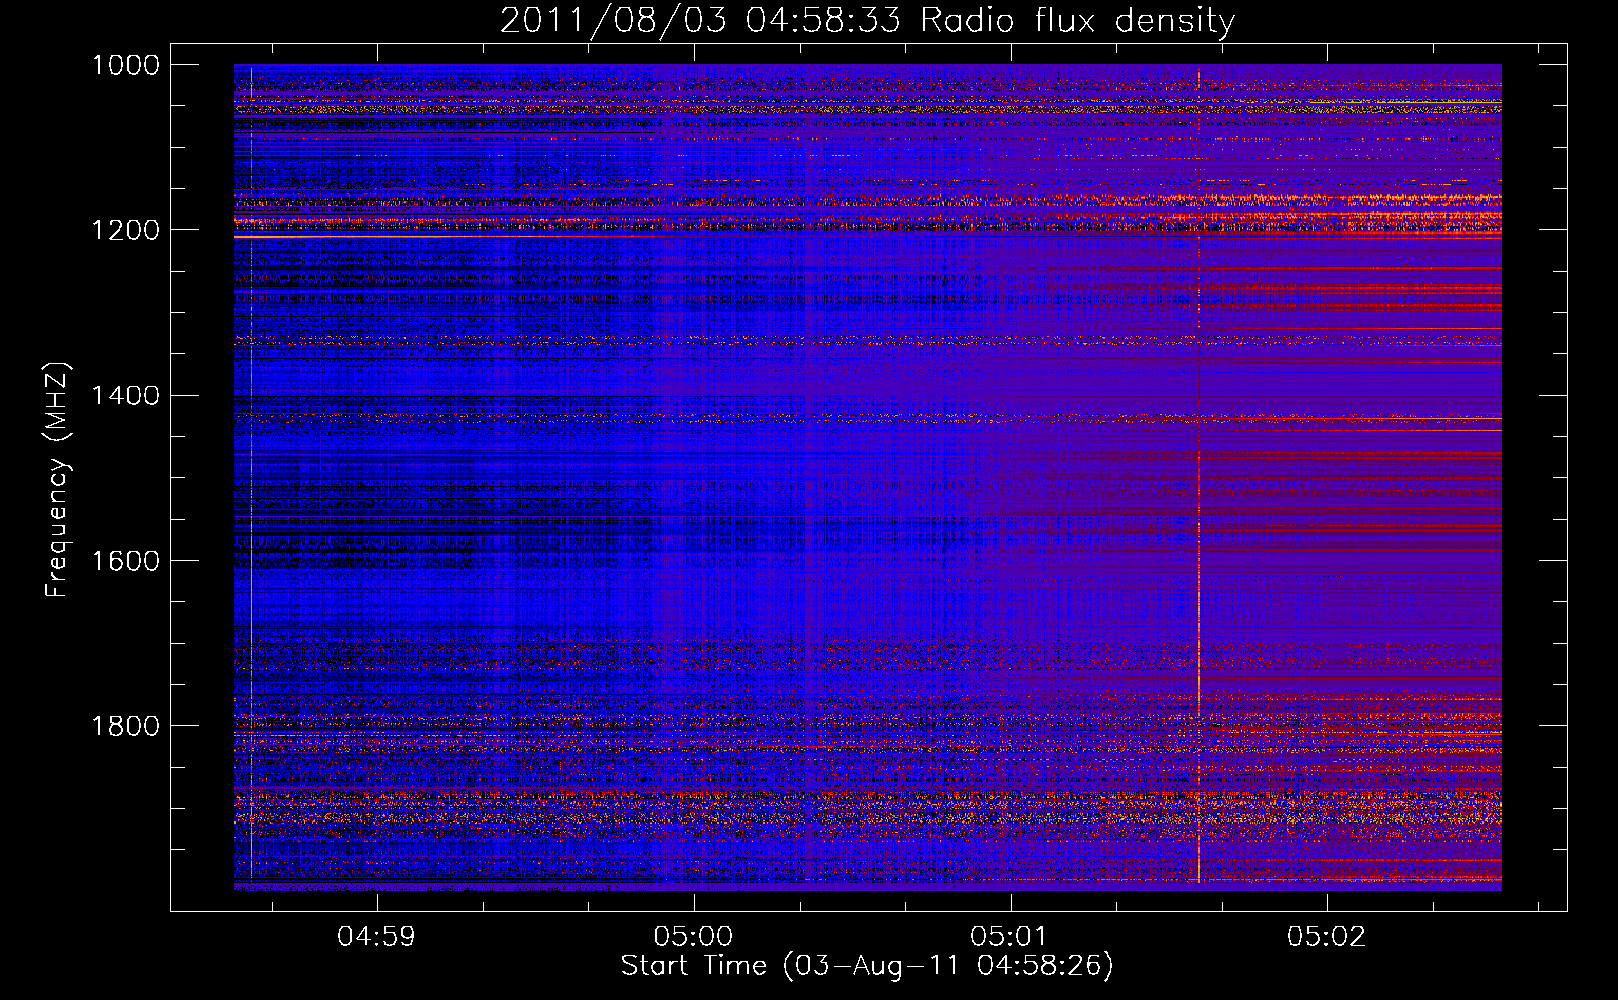1618x1000 pixels.
Task: Click the bright yellow vertical spike in the spectrogram
Action: 1199,475
